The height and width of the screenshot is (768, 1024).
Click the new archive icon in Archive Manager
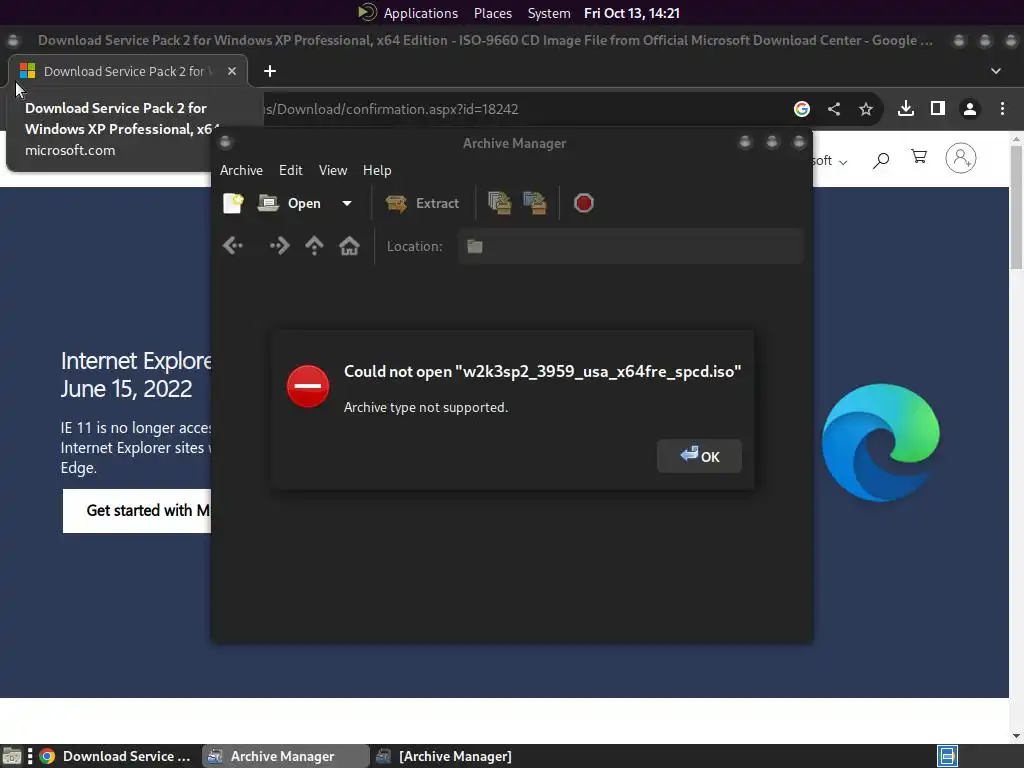click(233, 203)
